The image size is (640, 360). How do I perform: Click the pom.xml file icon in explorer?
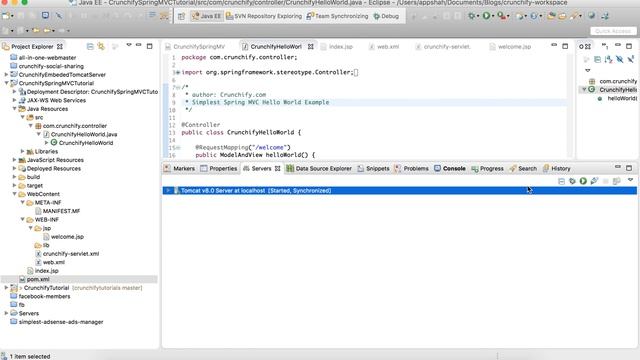tap(22, 279)
